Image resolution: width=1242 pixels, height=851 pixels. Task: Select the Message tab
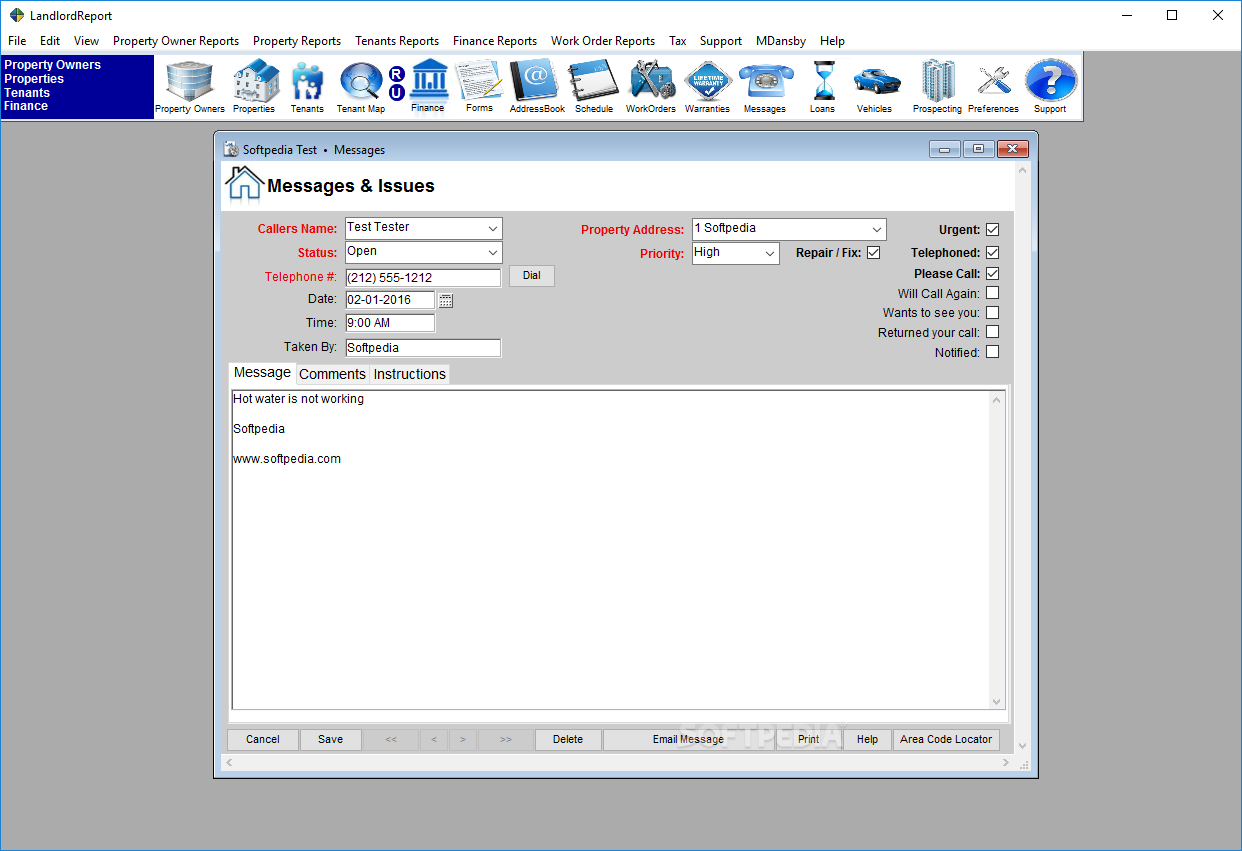tap(262, 372)
